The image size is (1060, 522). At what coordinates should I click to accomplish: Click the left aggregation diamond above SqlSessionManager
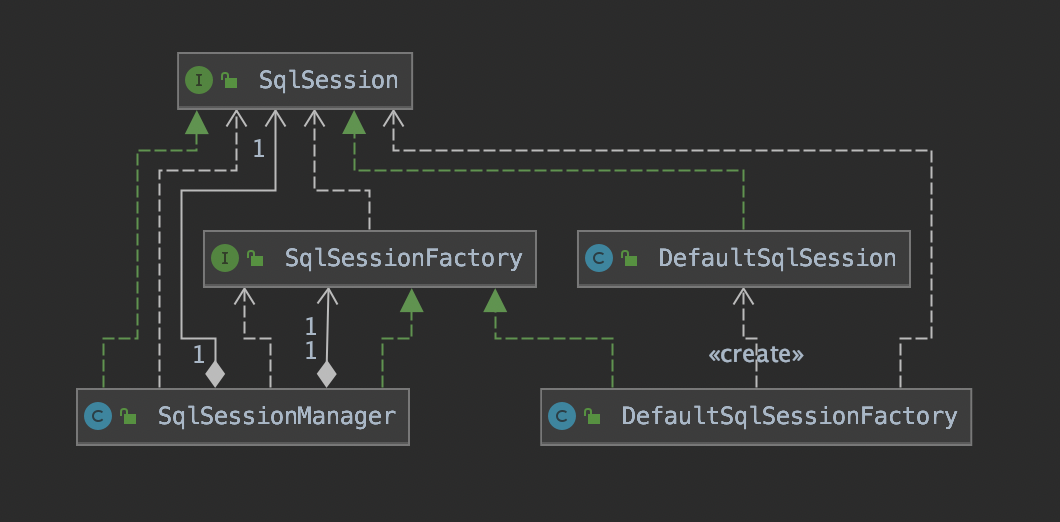coord(214,375)
